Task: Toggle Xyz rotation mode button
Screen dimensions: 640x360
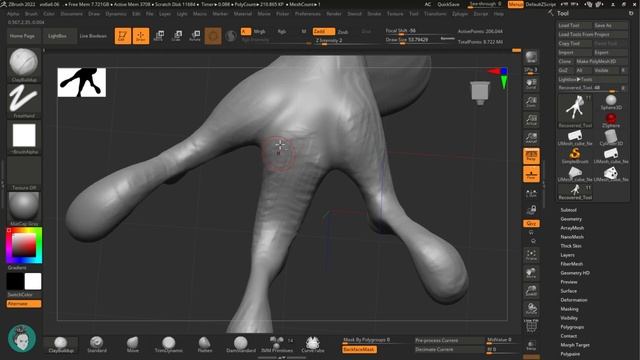Action: pos(531,224)
